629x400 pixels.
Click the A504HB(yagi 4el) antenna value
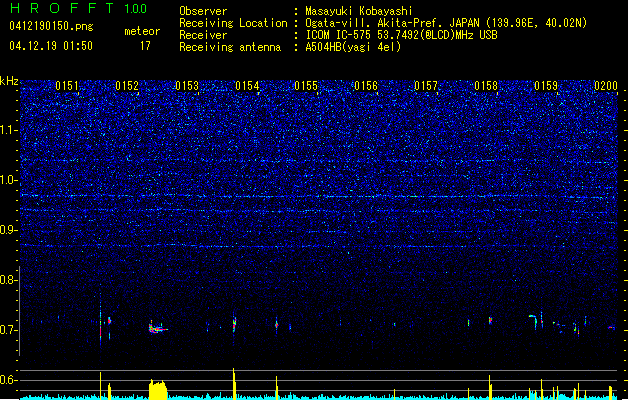point(353,47)
